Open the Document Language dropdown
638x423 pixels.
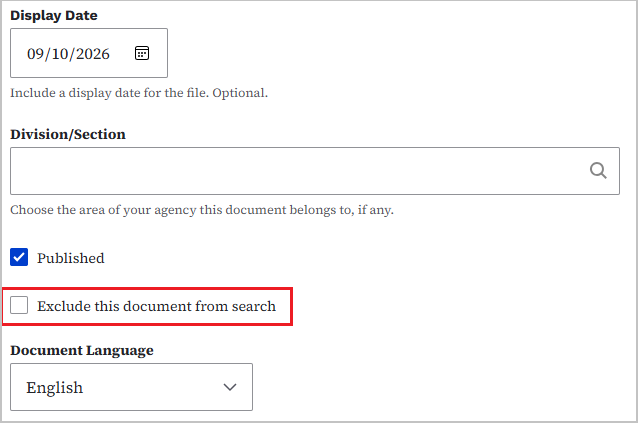(131, 387)
